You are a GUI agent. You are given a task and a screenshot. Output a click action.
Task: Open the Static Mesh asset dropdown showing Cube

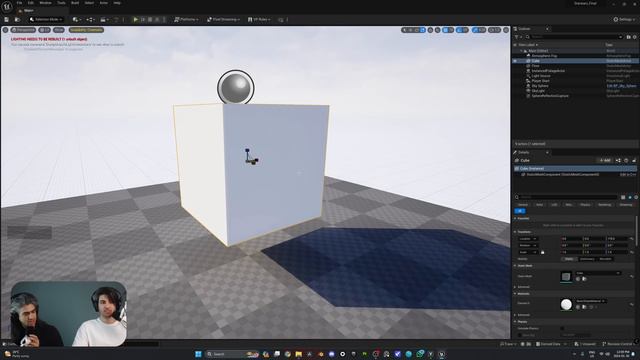click(x=598, y=273)
